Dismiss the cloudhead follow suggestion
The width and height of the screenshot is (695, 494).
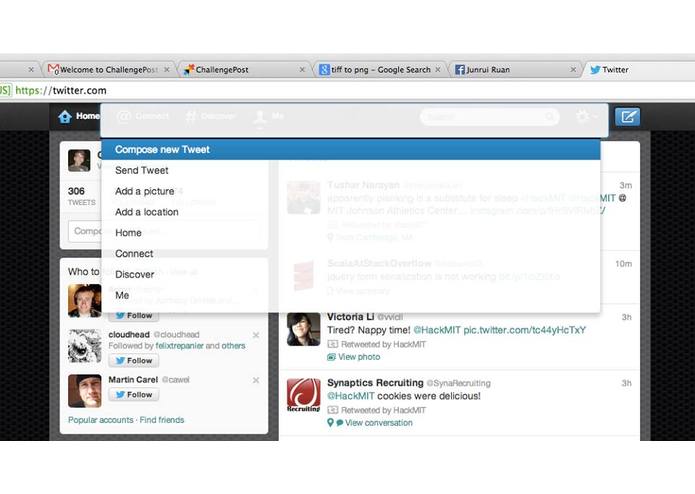(x=256, y=335)
